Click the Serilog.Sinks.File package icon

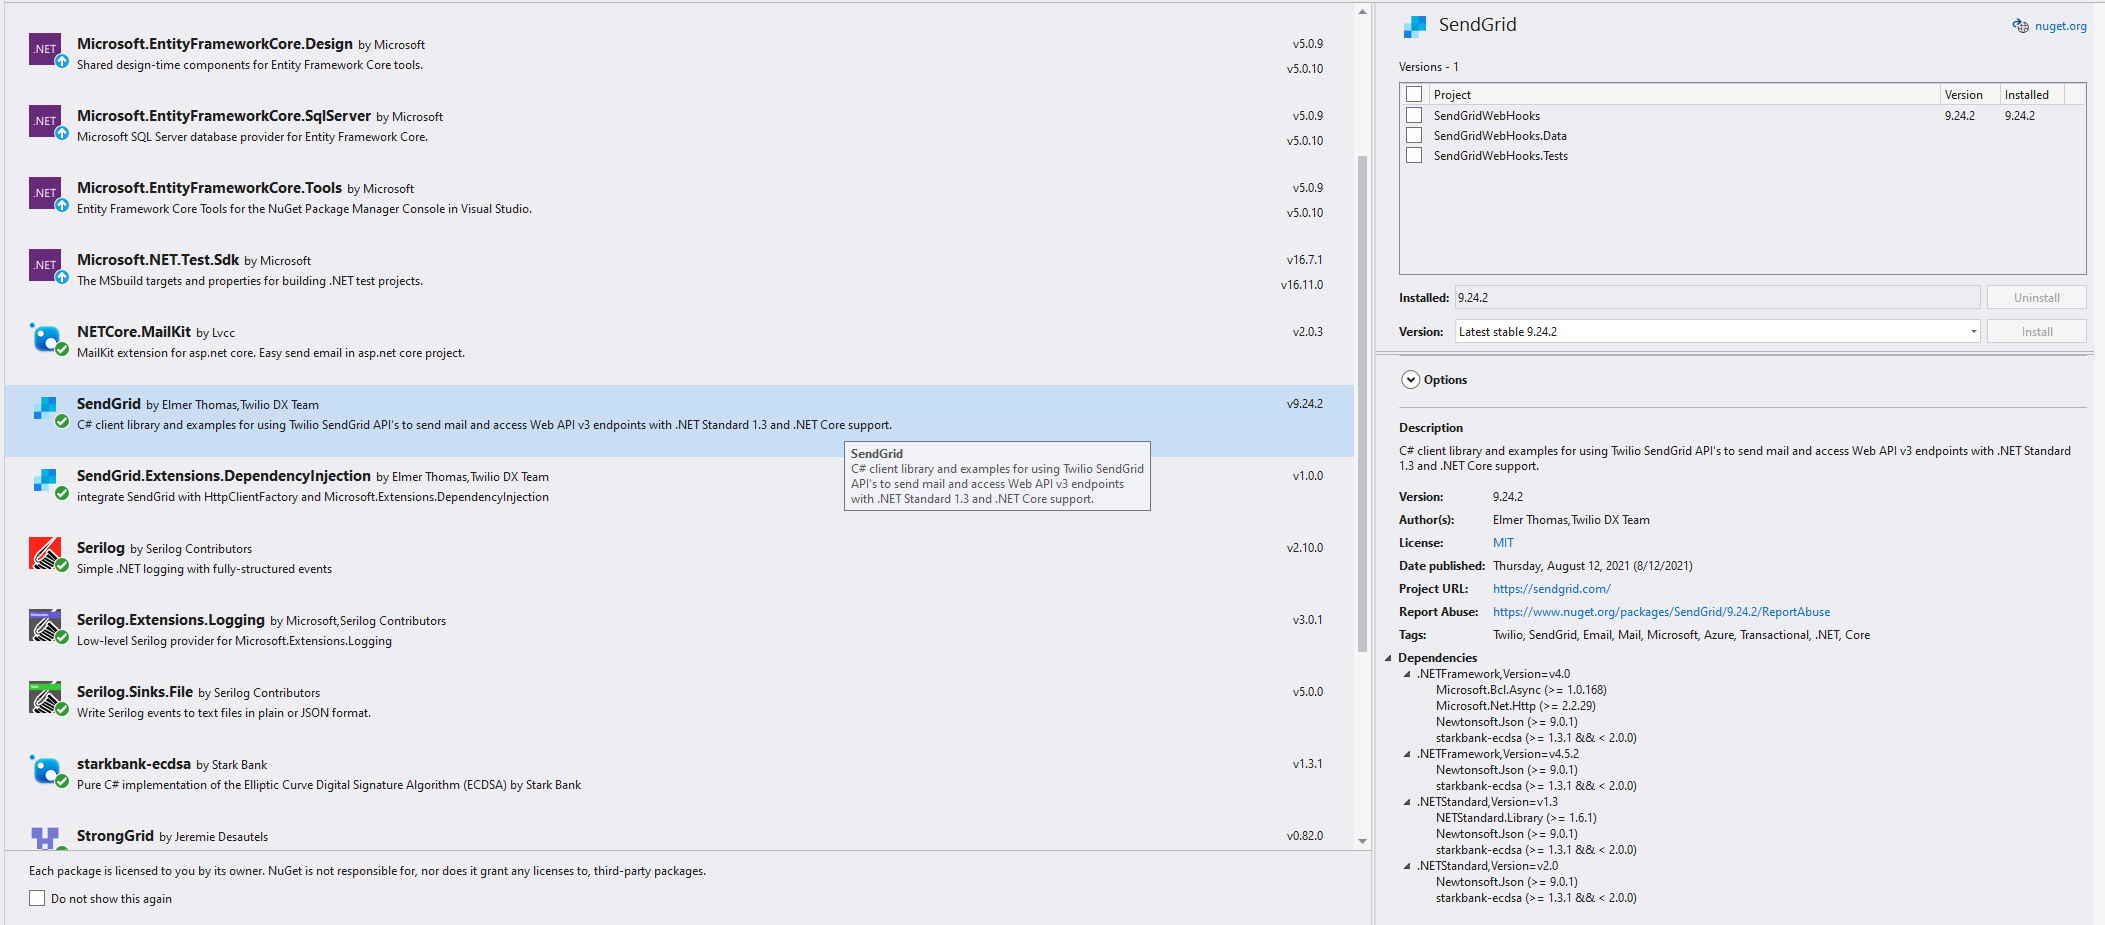[47, 698]
